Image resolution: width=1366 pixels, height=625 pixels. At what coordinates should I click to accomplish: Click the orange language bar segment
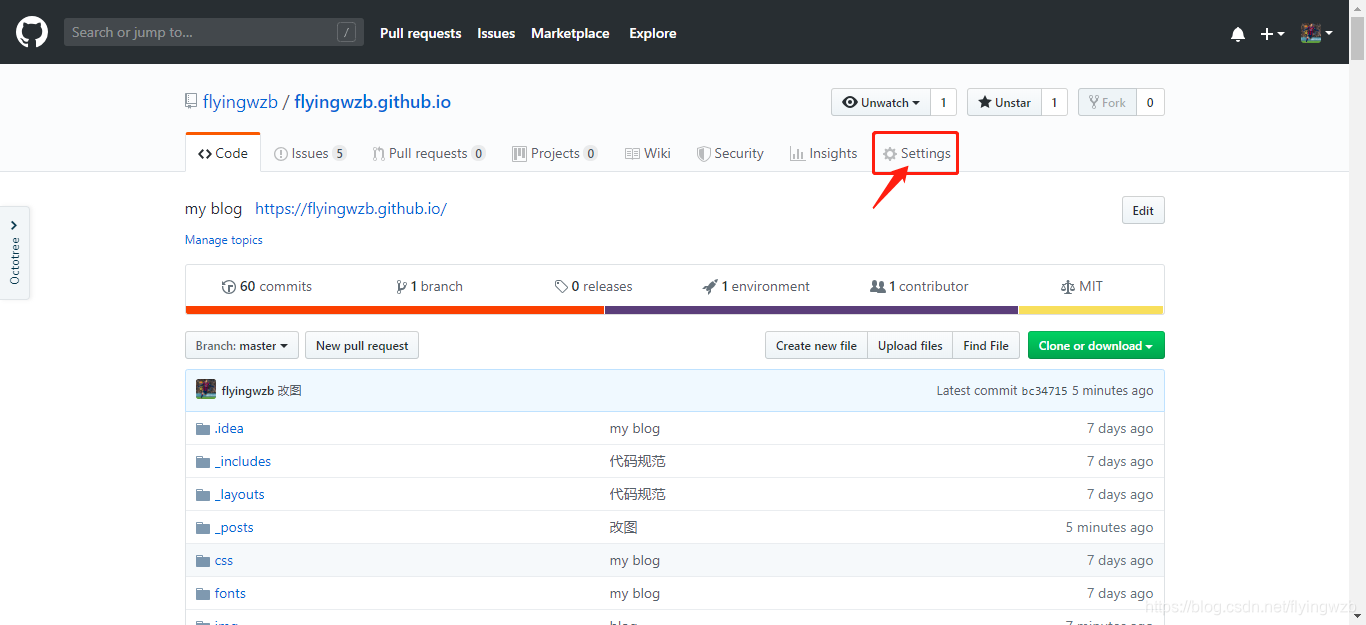click(395, 310)
